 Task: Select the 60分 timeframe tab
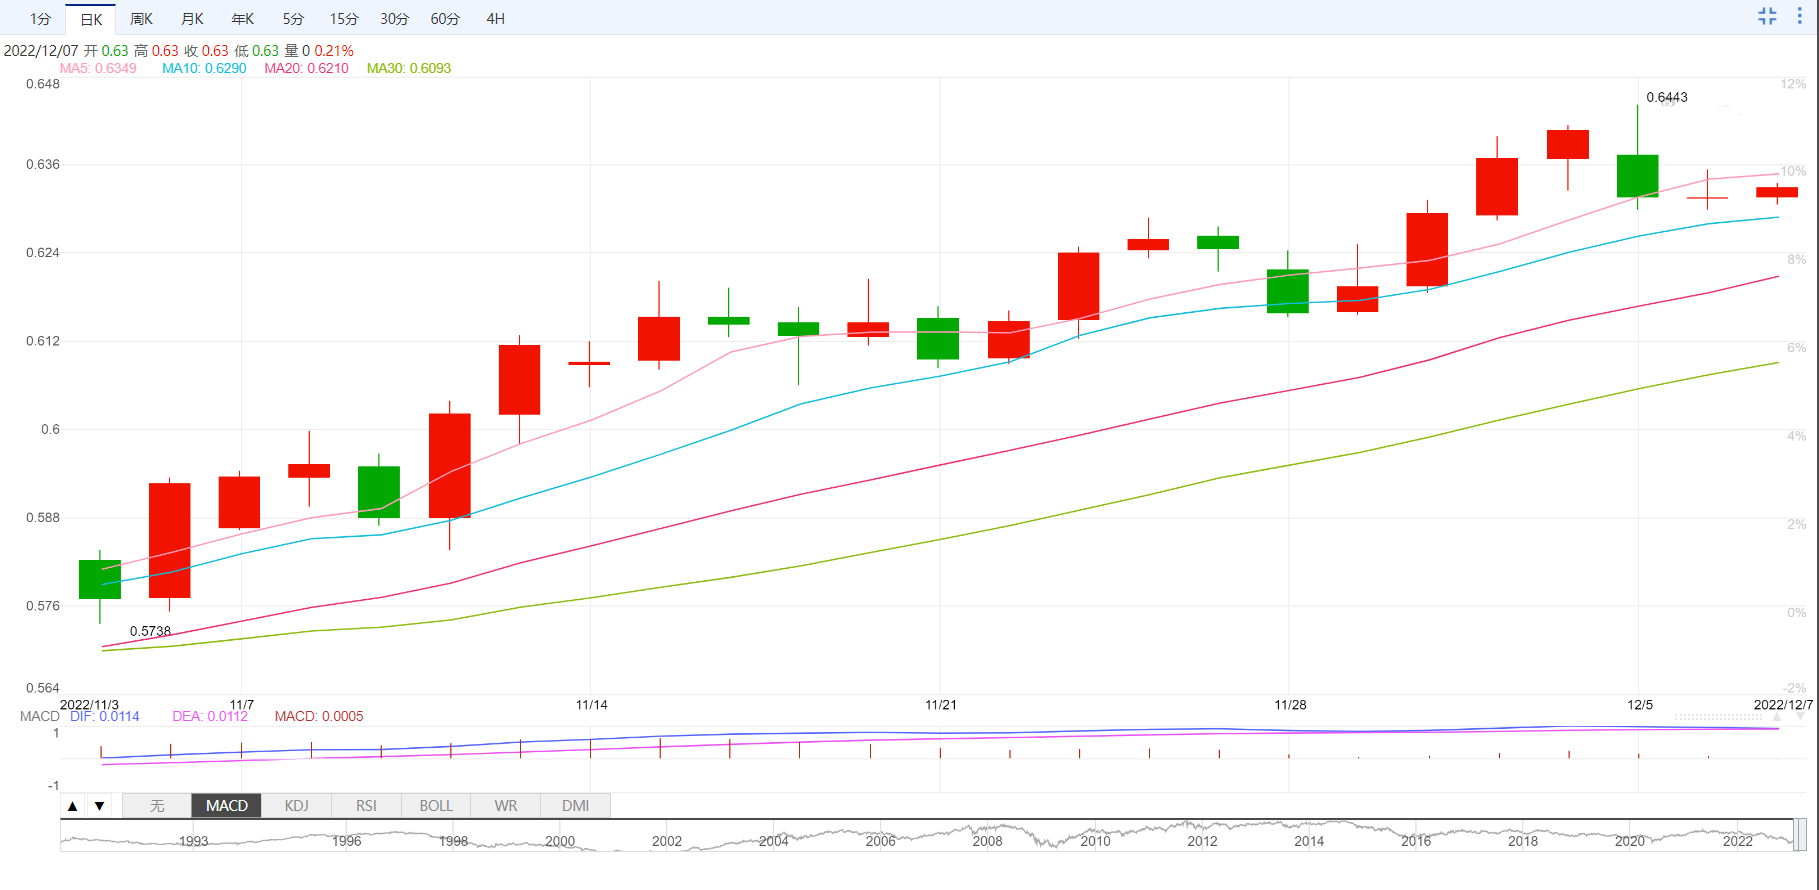(445, 19)
